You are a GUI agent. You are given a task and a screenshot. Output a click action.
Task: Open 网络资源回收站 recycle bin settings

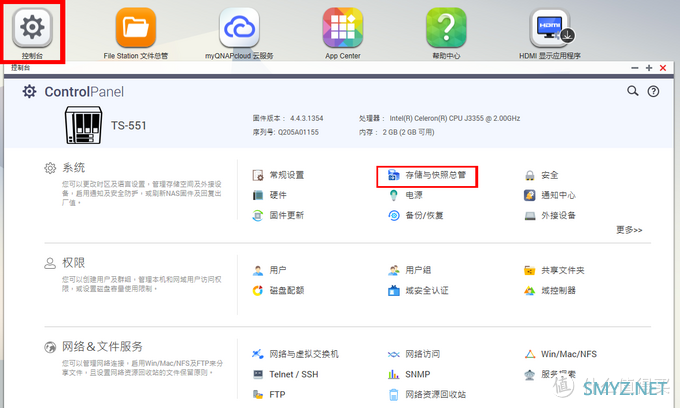point(427,395)
